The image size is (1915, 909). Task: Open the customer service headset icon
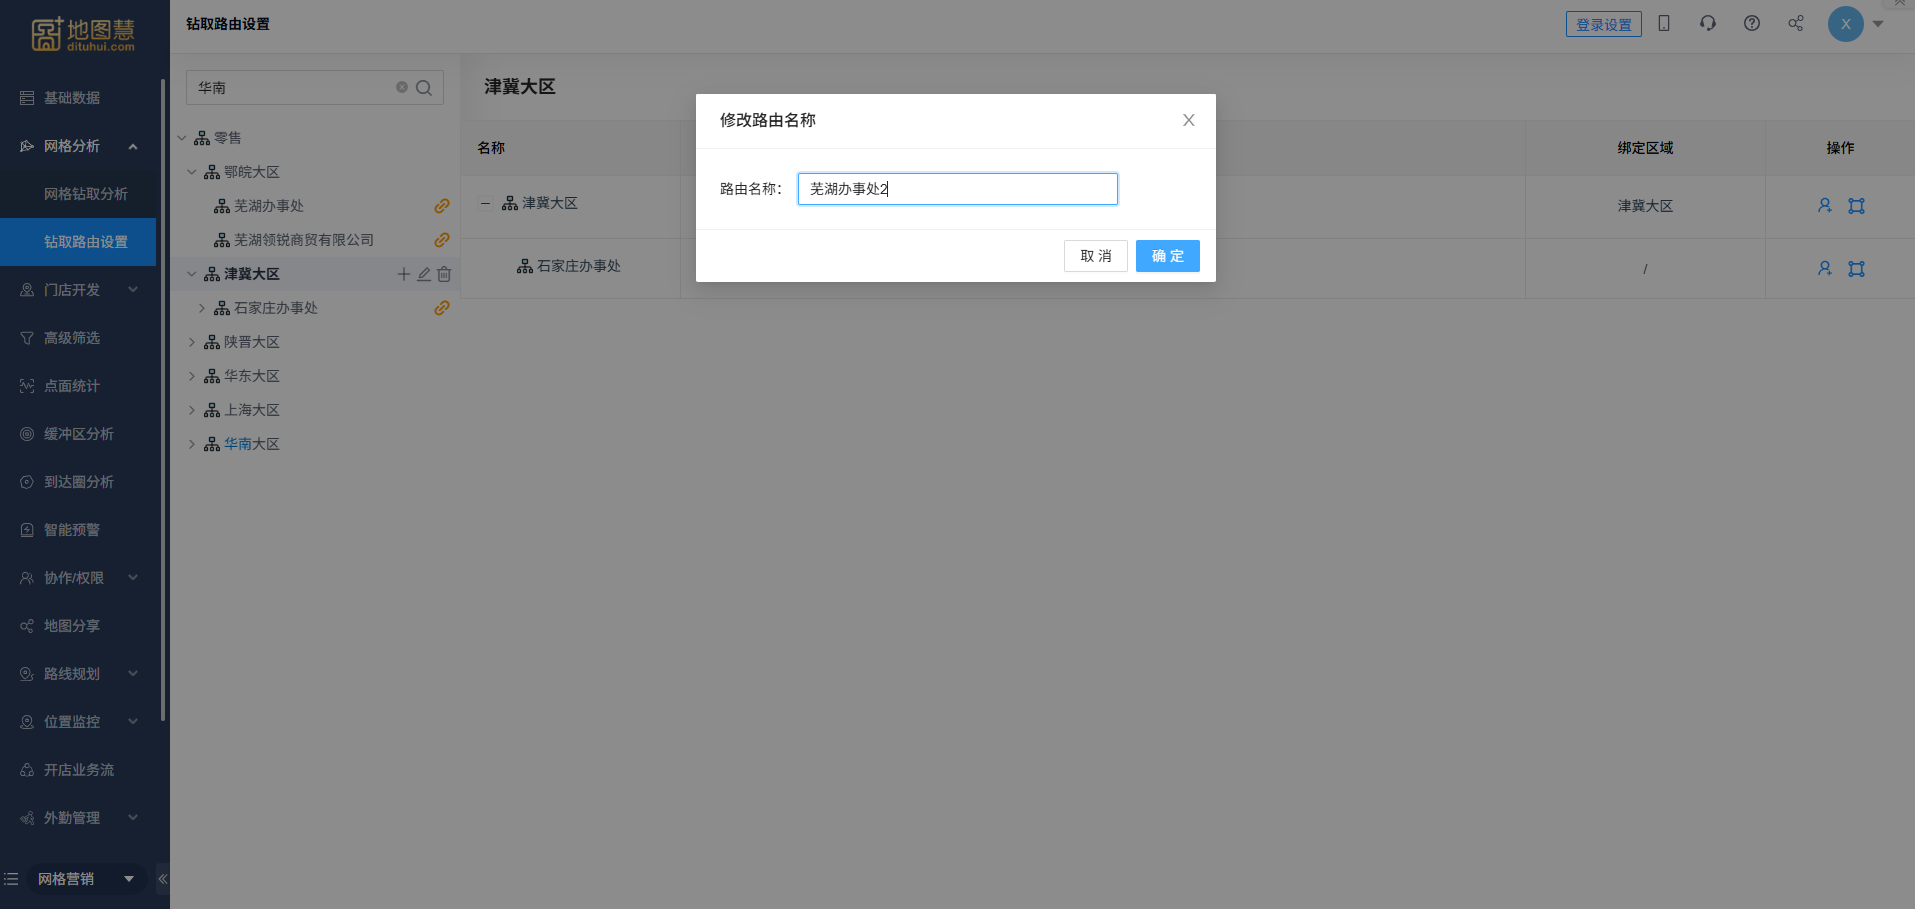pos(1707,23)
